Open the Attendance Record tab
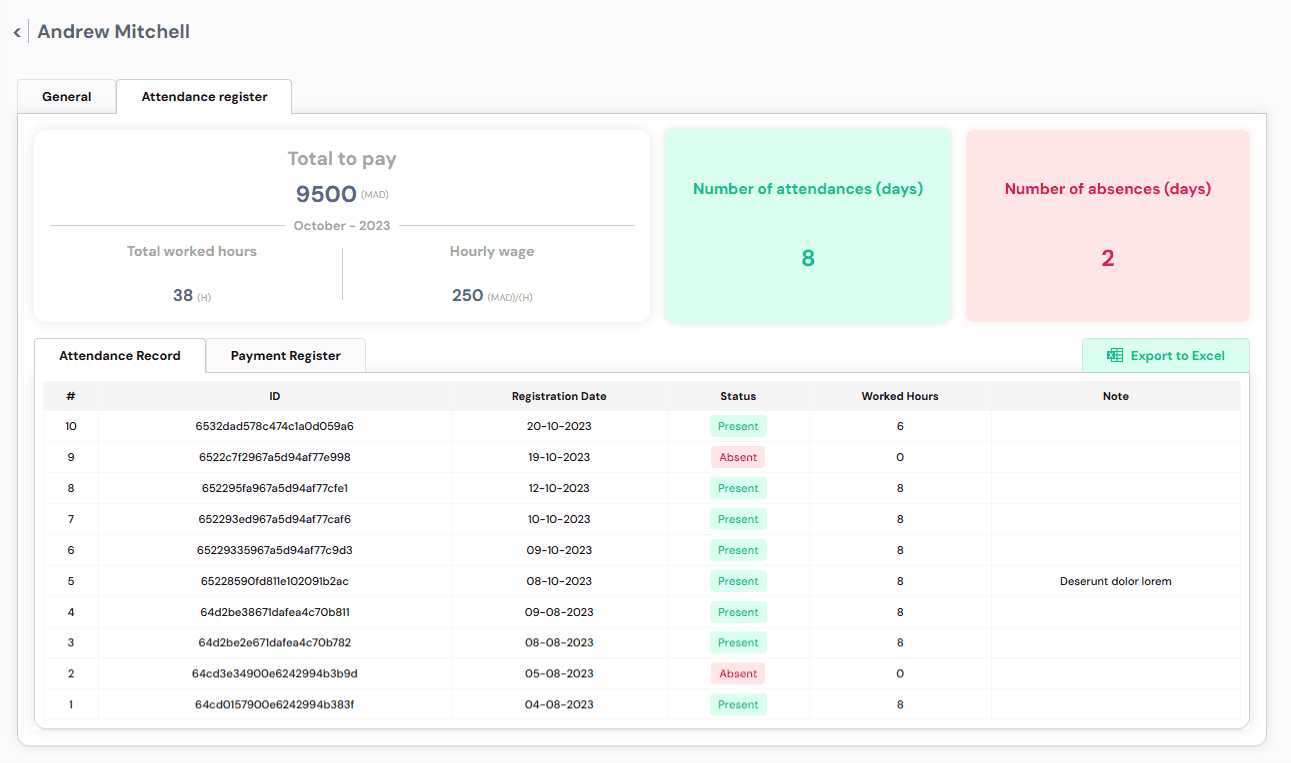Viewport: 1291px width, 763px height. 120,356
